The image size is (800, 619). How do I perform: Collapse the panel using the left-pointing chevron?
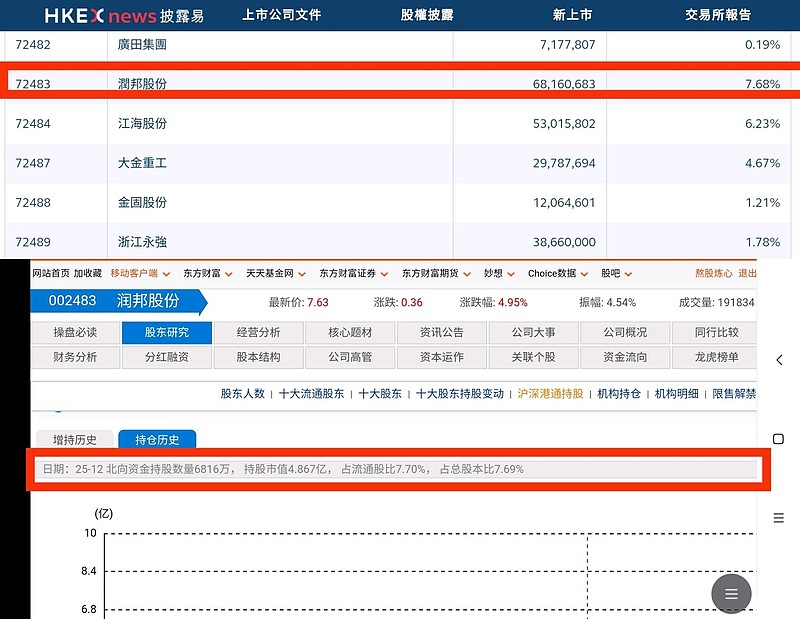point(781,358)
